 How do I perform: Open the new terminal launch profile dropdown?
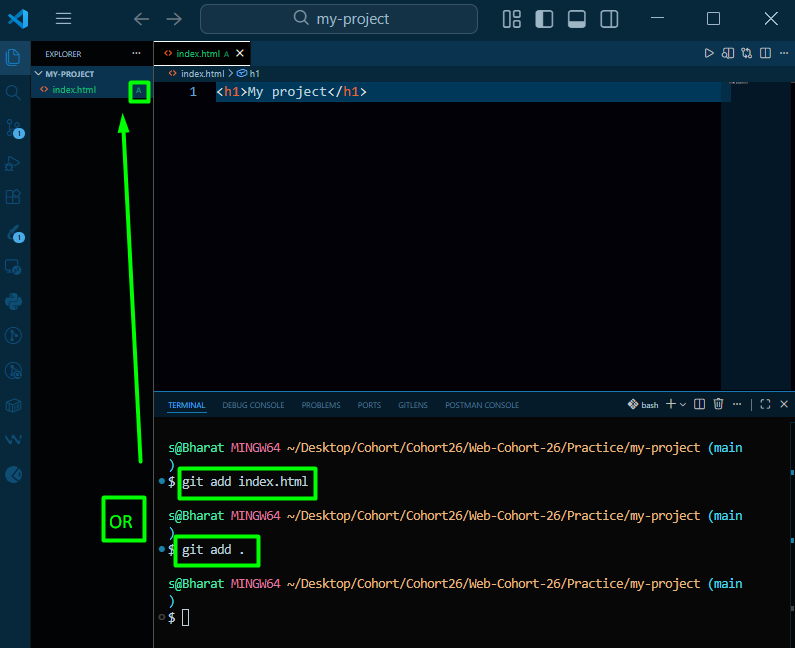tap(683, 404)
